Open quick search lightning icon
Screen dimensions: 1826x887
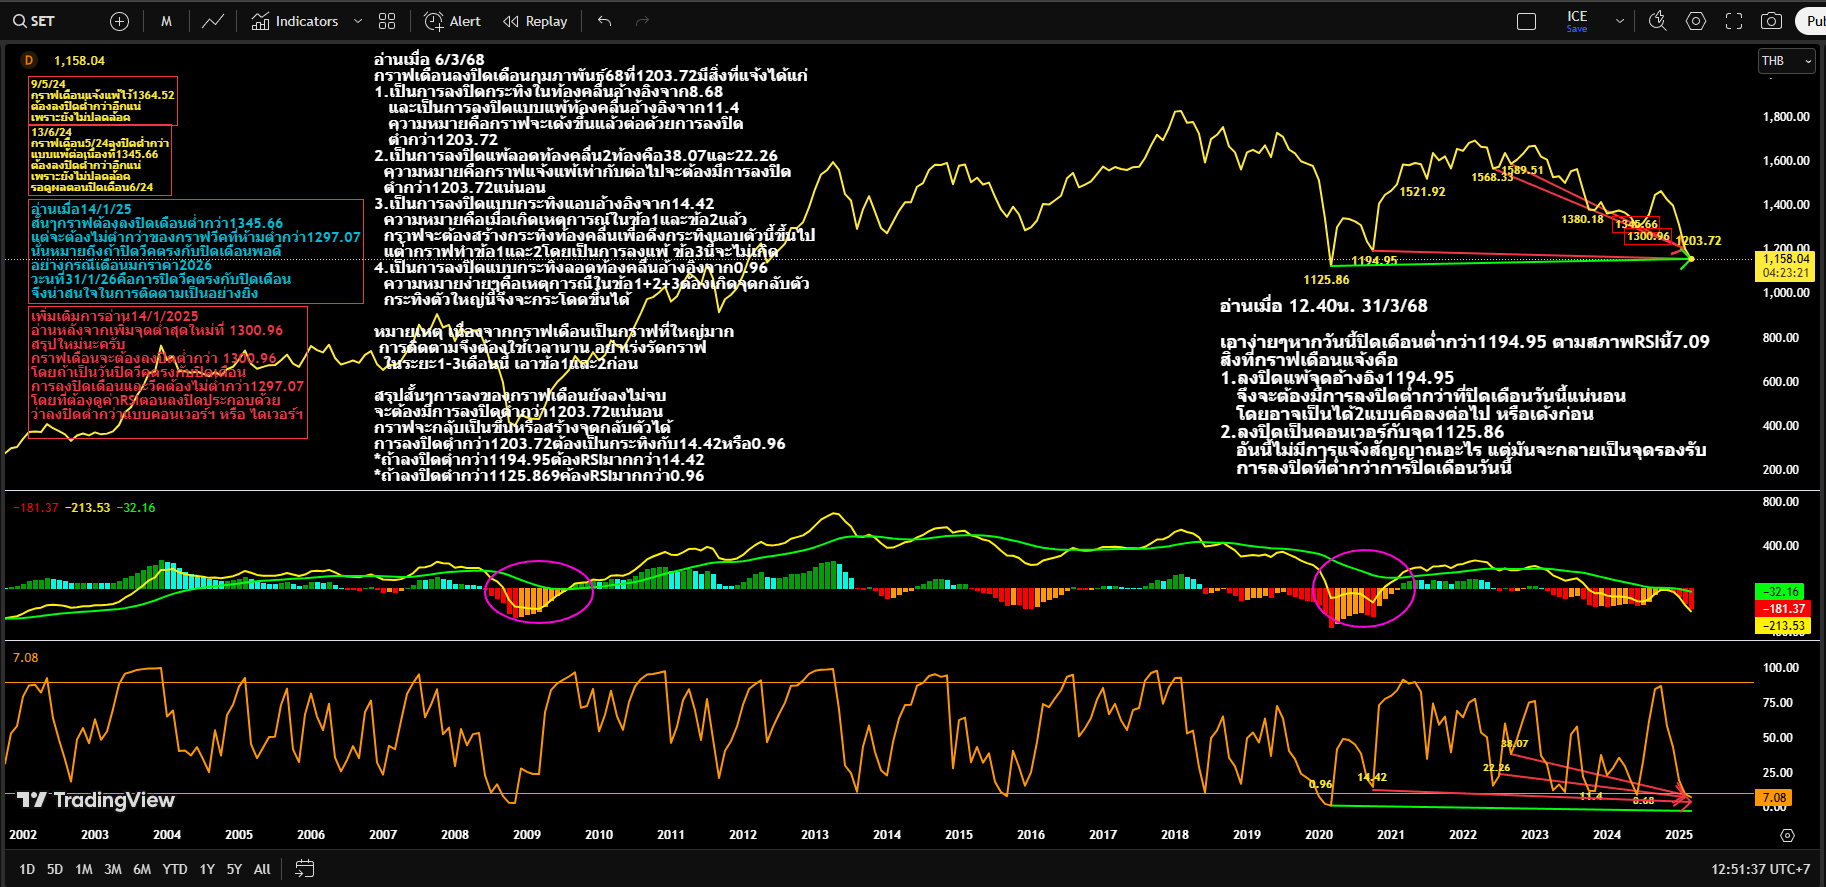1658,21
